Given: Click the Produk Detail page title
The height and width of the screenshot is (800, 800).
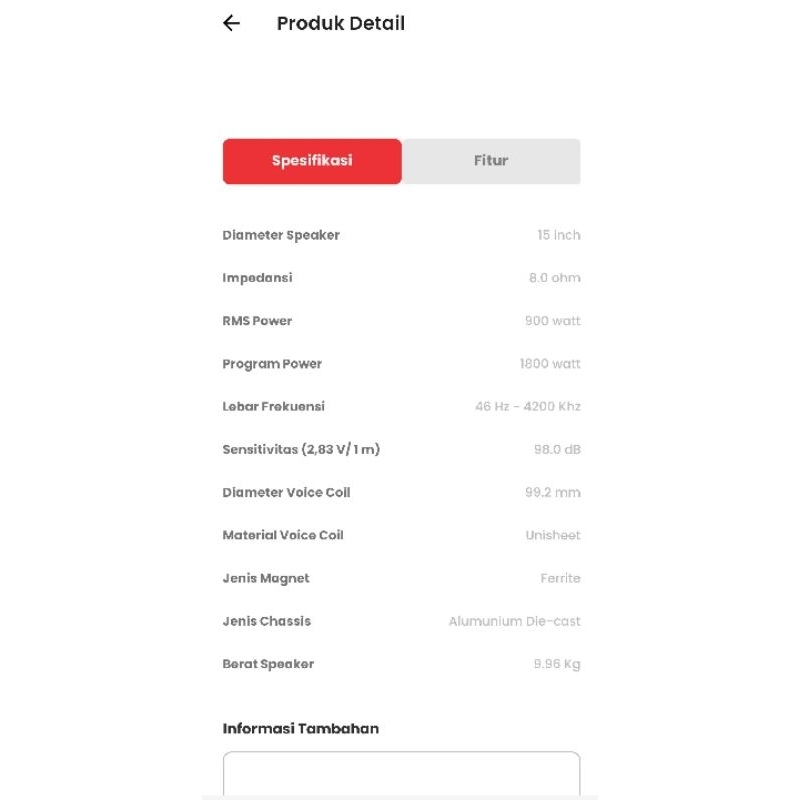Looking at the screenshot, I should (340, 23).
